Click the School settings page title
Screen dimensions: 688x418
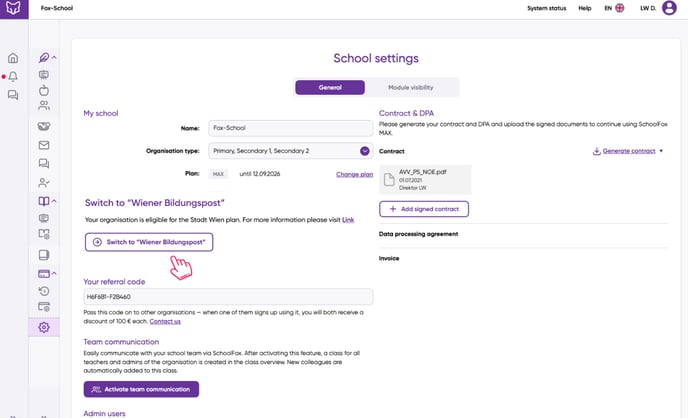click(376, 58)
